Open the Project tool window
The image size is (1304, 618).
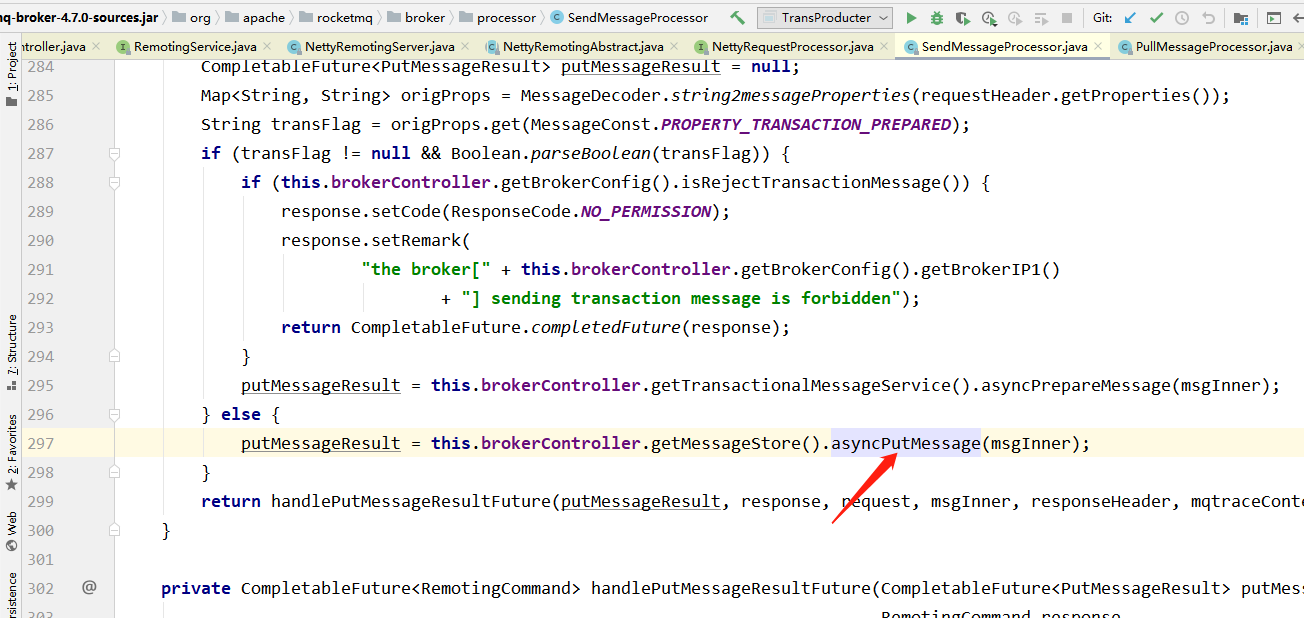(x=11, y=73)
